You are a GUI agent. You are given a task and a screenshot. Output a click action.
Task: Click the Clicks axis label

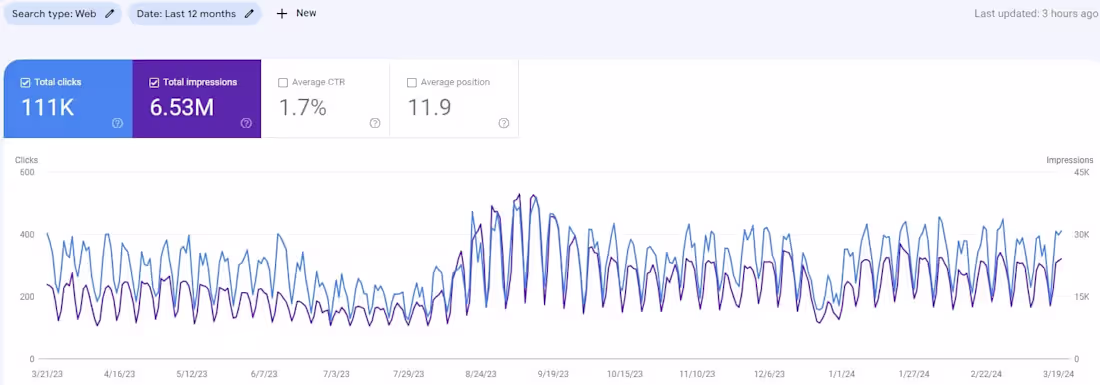tap(27, 160)
